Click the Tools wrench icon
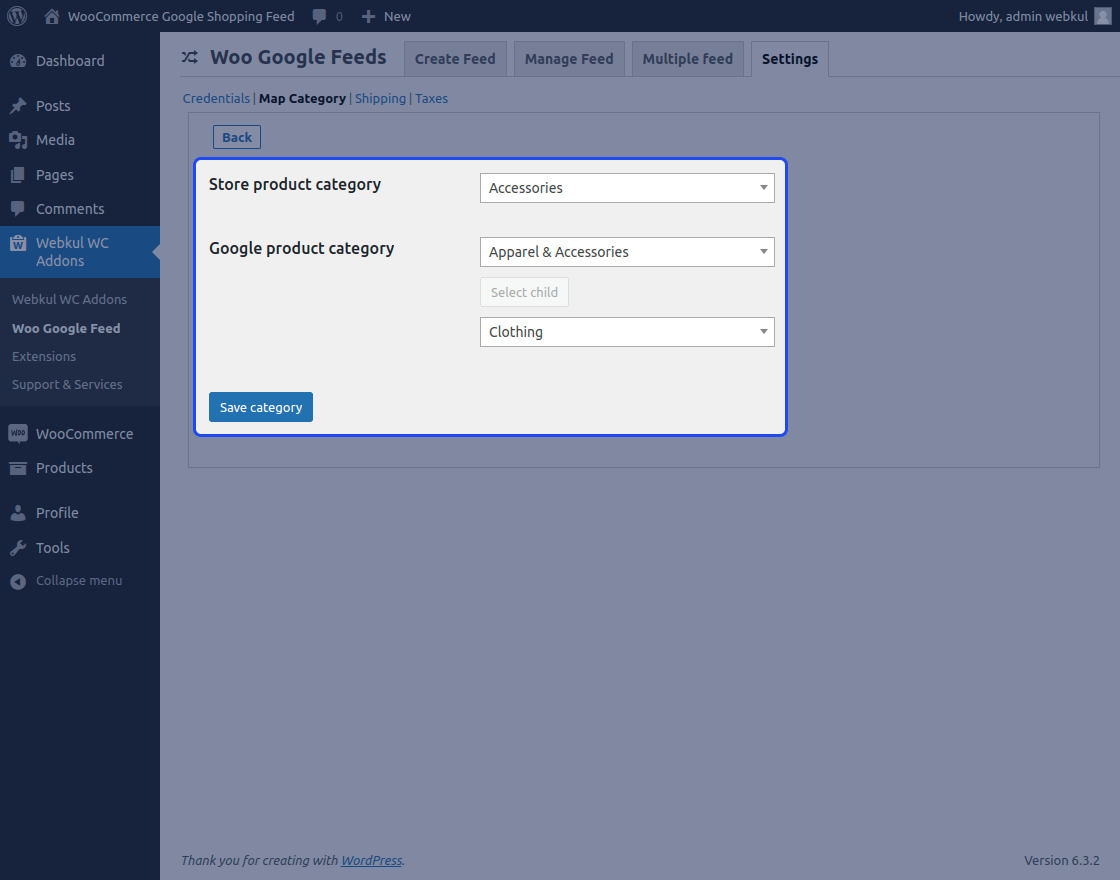The width and height of the screenshot is (1120, 880). [x=18, y=548]
